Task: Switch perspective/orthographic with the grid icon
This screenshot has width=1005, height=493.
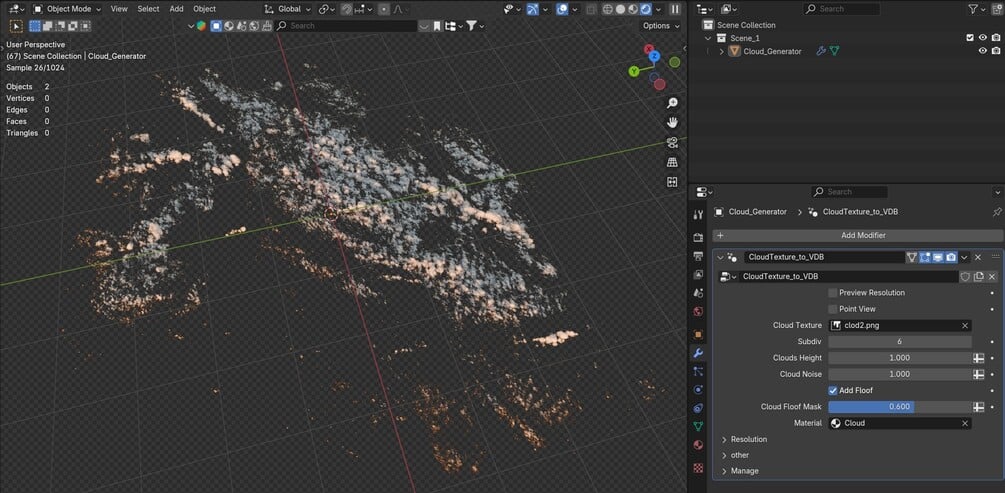Action: click(x=672, y=162)
